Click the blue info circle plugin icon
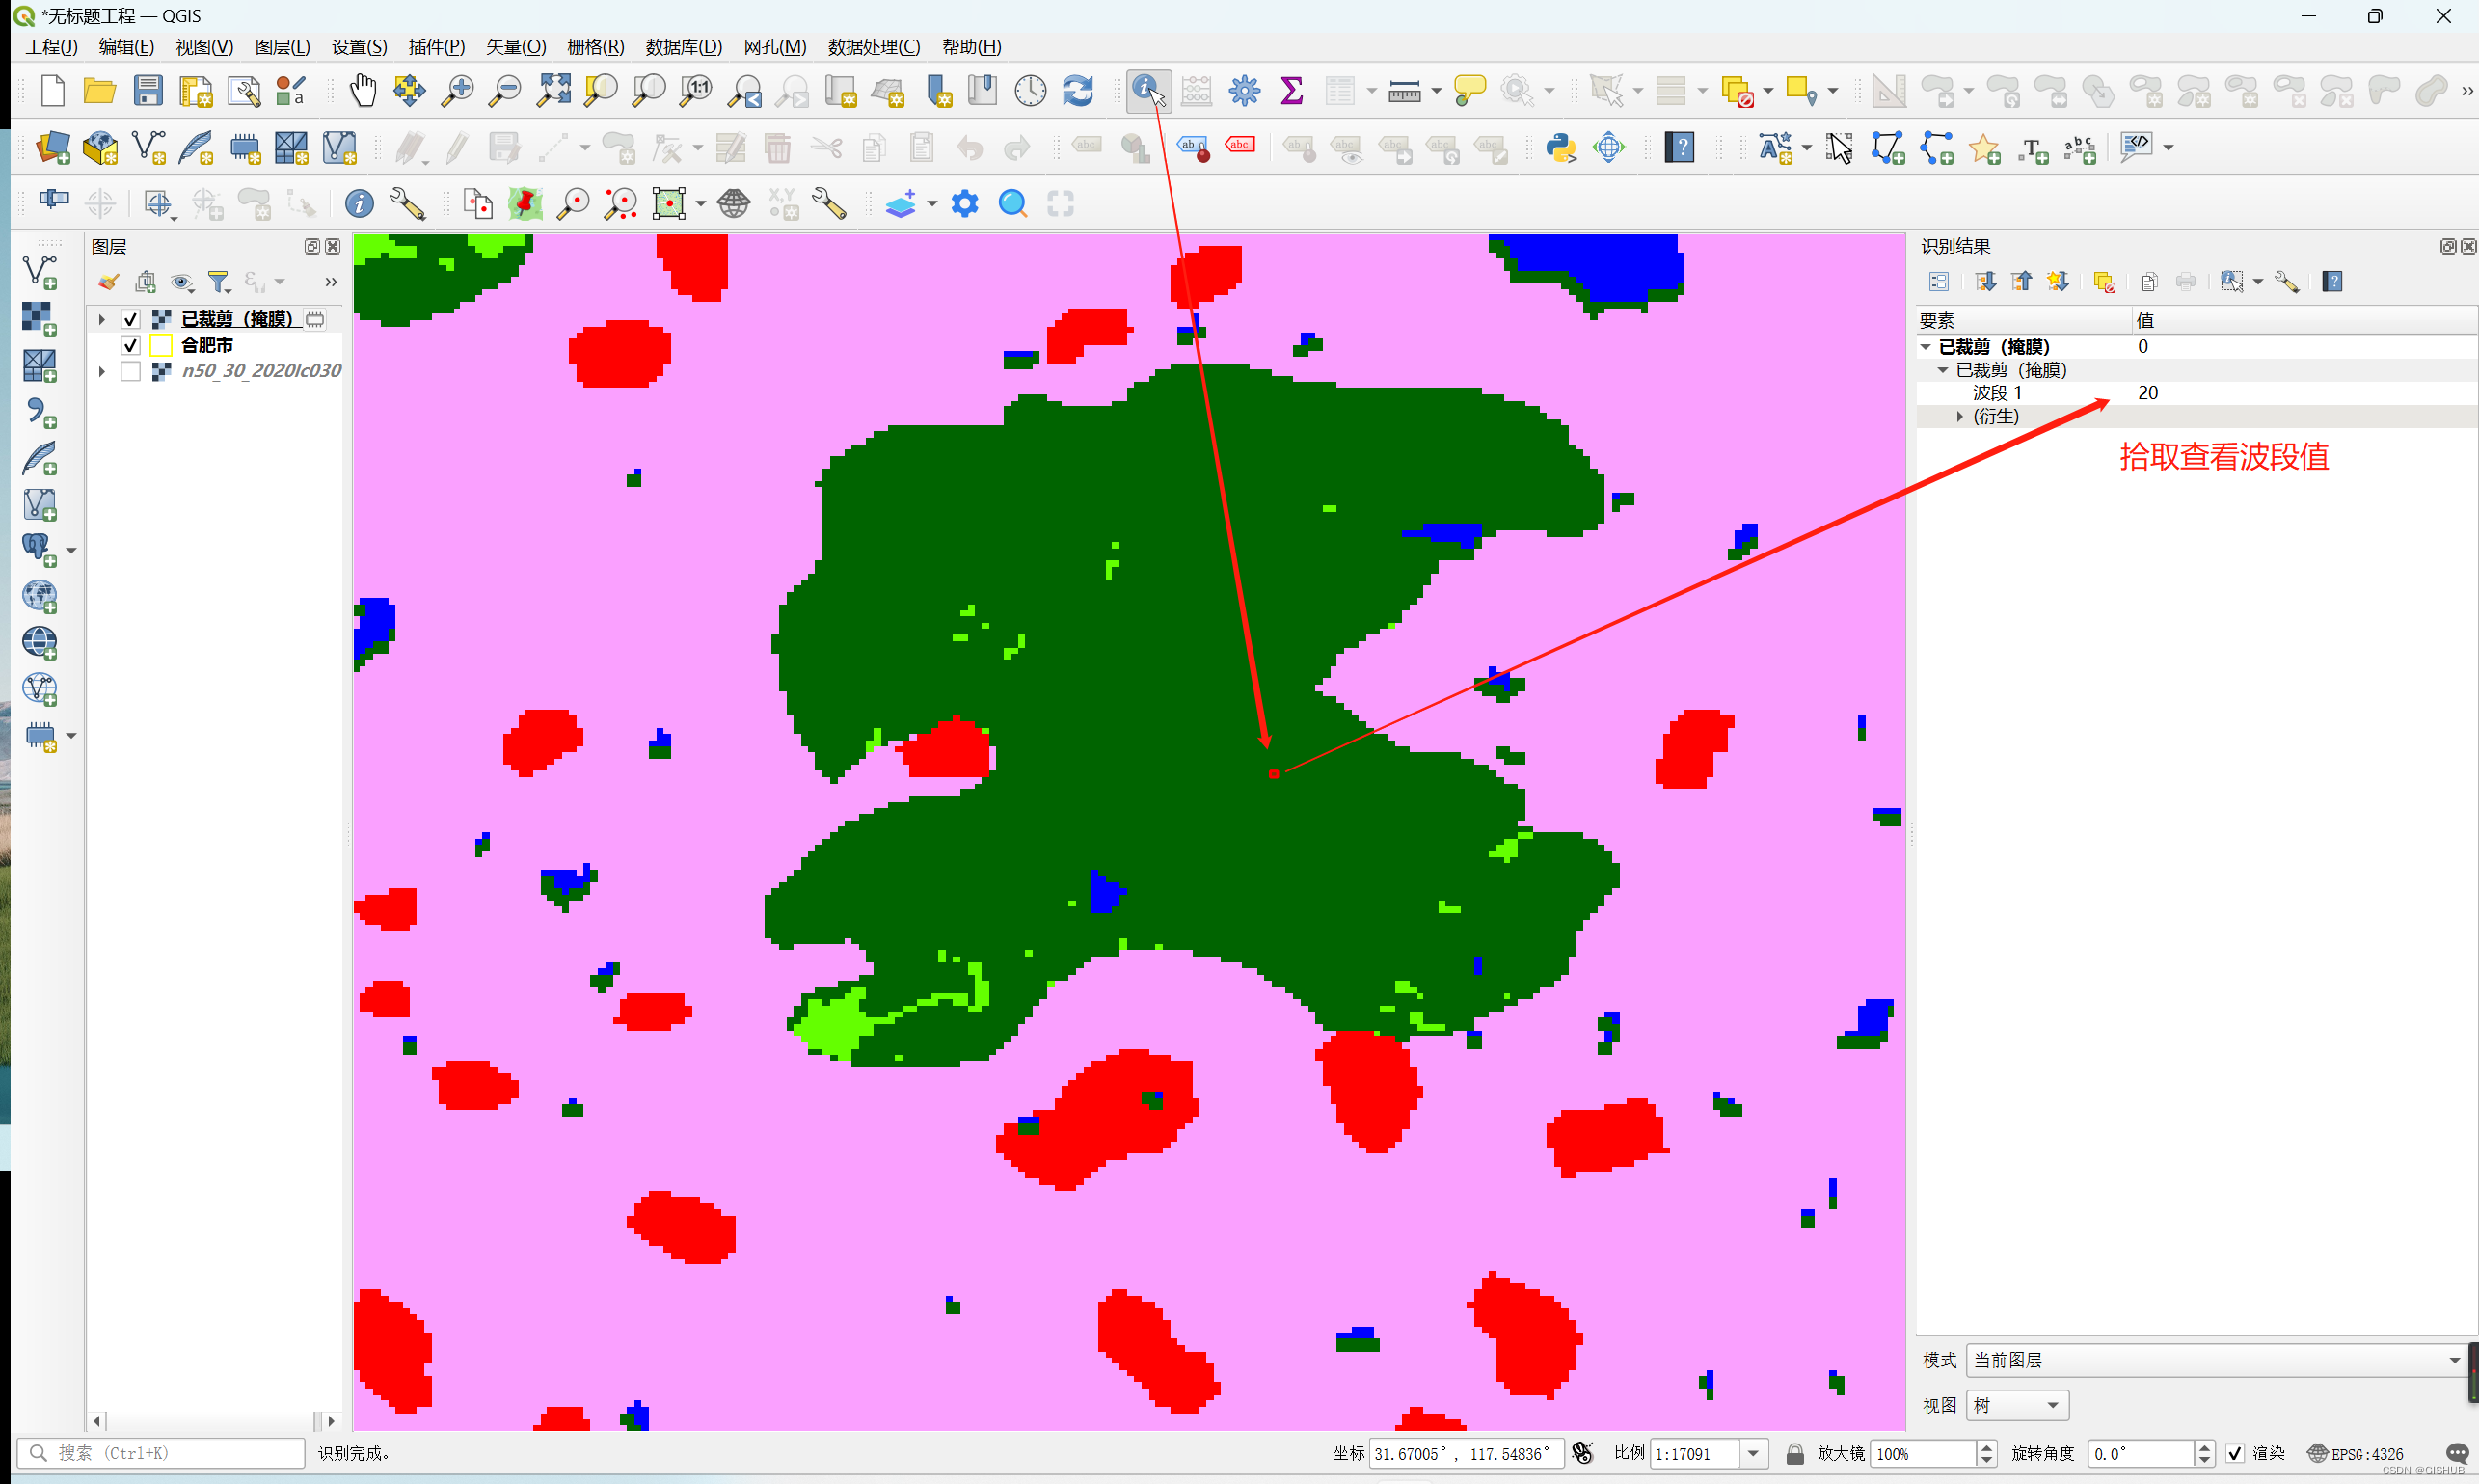Screen dimensions: 2479x1484 pos(359,204)
